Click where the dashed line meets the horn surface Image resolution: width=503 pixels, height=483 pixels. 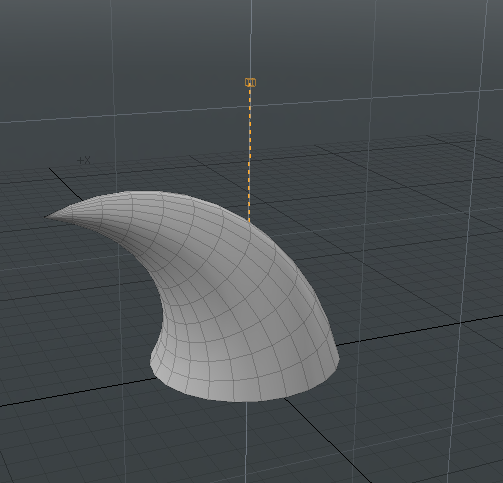click(x=249, y=221)
